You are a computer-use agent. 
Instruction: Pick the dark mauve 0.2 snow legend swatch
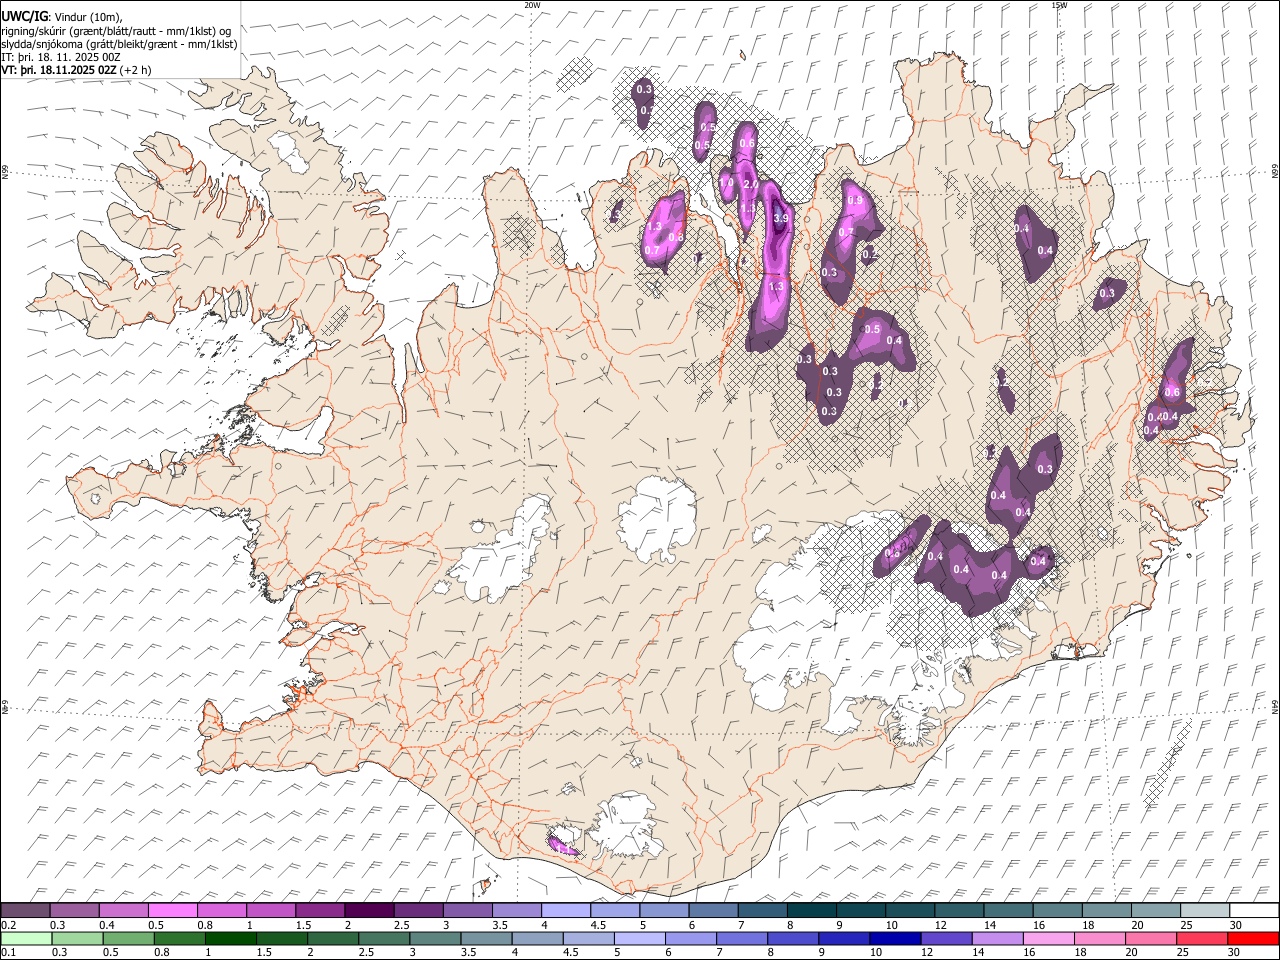(25, 911)
